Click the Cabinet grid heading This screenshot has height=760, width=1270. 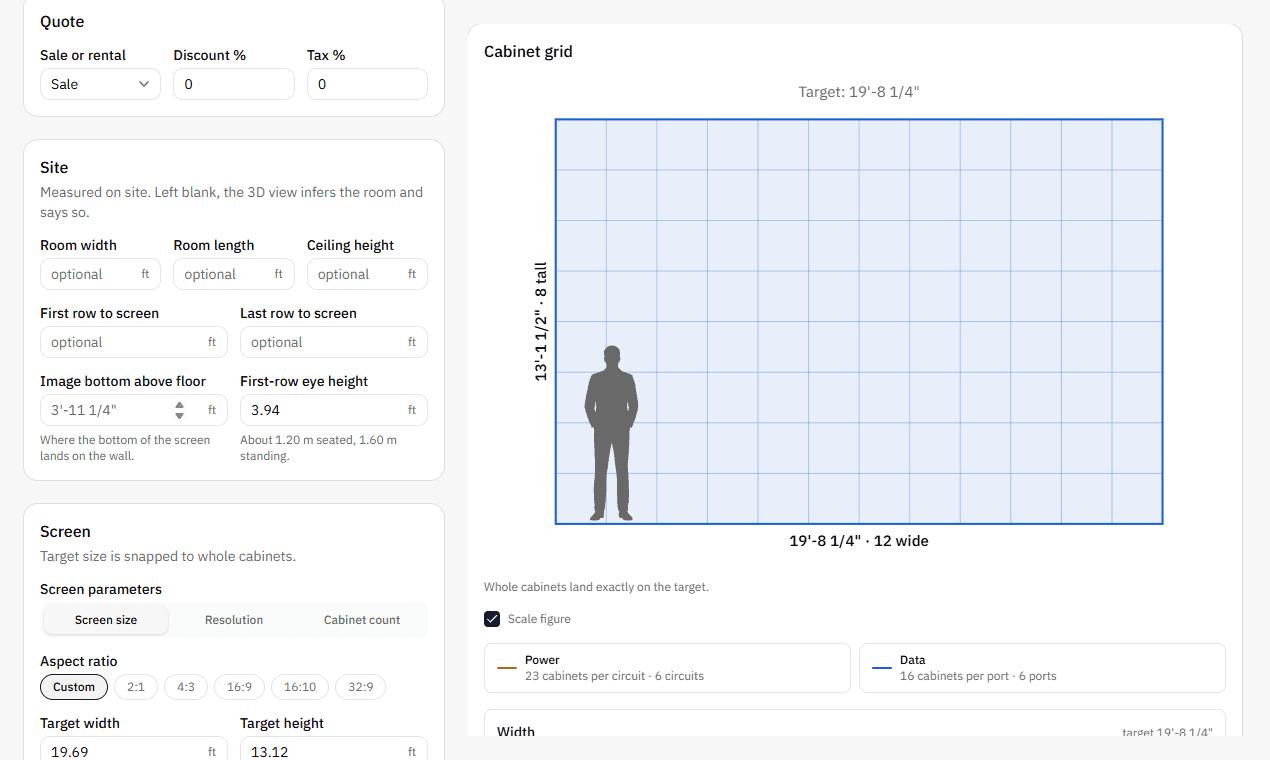click(528, 52)
